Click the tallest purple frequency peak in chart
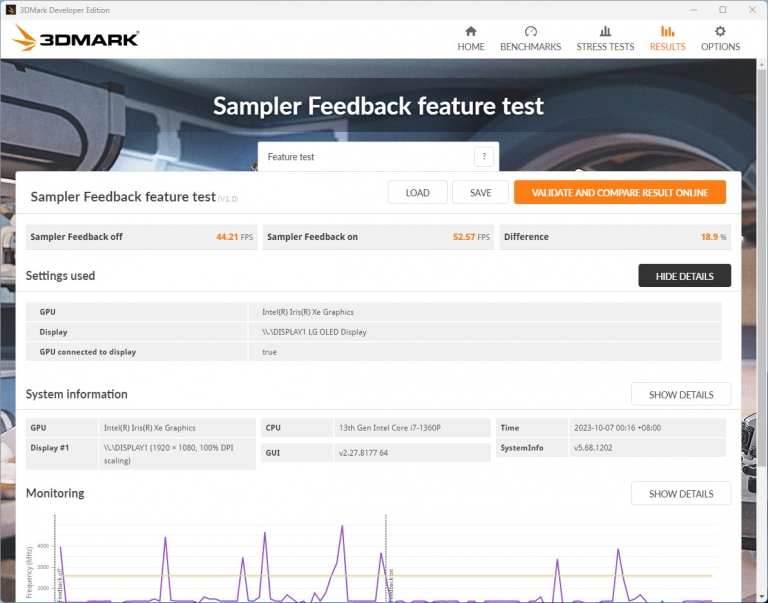768x603 pixels. [342, 527]
